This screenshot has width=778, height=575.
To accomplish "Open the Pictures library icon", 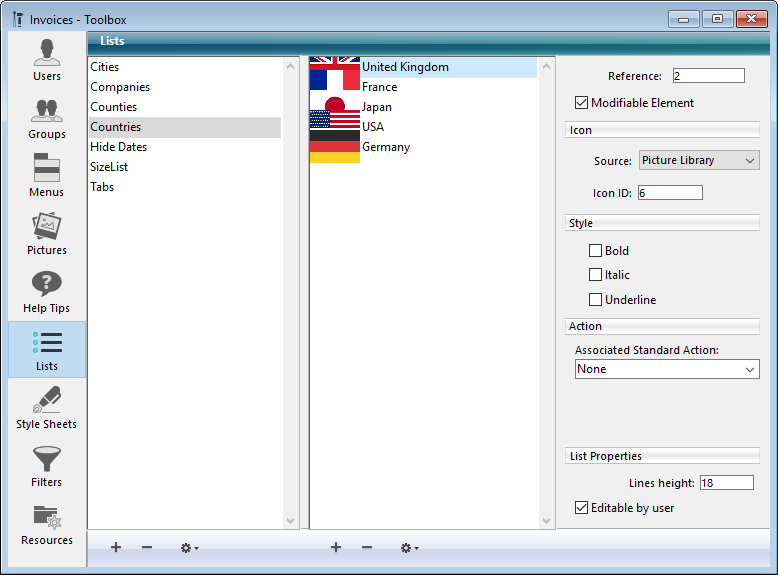I will click(x=47, y=234).
